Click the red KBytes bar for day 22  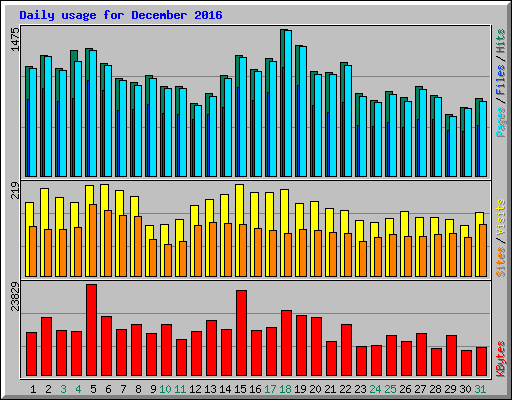[347, 350]
